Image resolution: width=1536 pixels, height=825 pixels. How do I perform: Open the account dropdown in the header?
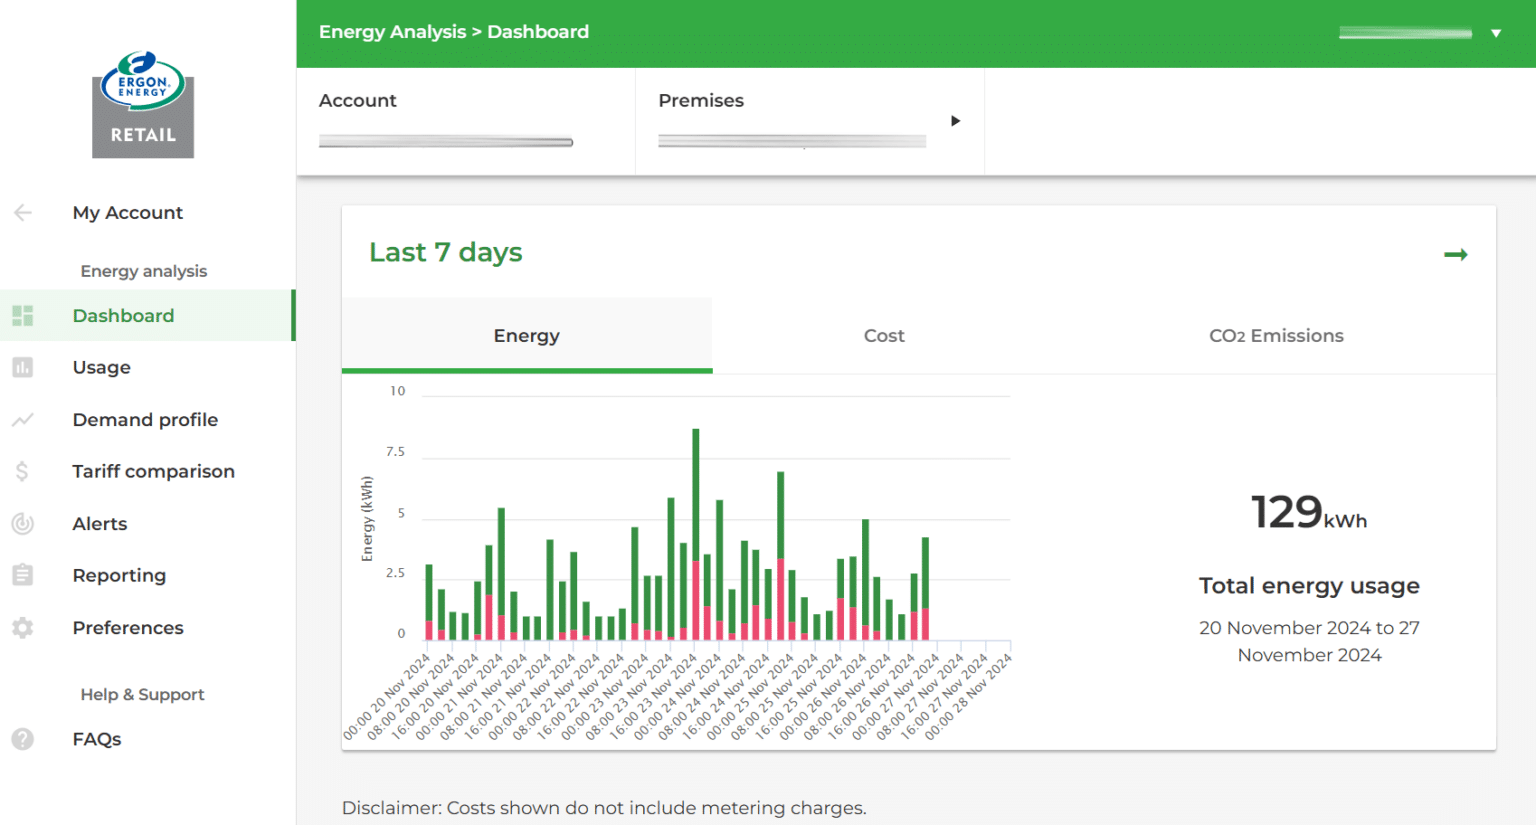pos(1497,32)
